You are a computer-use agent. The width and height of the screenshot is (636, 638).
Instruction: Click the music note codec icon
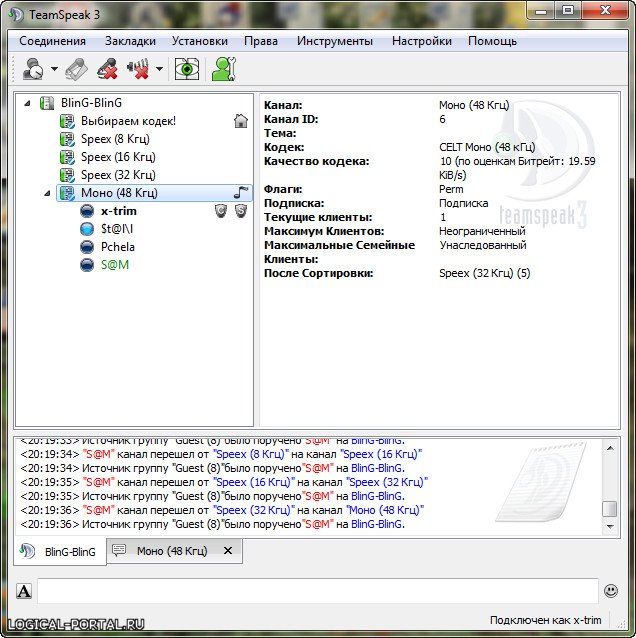(241, 192)
